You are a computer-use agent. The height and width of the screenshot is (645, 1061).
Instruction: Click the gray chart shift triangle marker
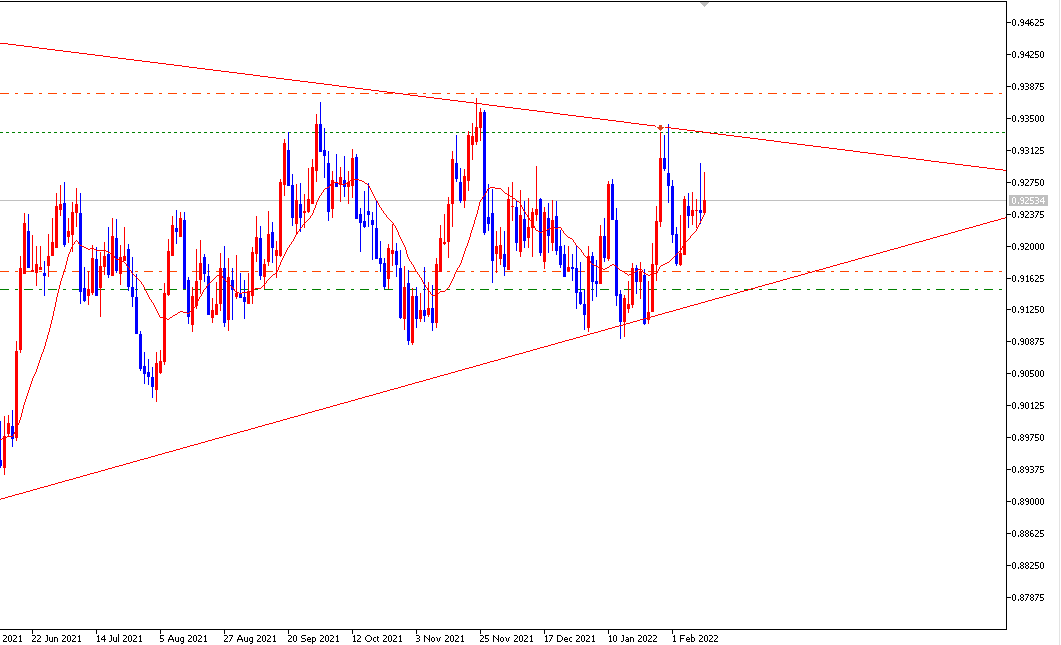click(x=704, y=4)
